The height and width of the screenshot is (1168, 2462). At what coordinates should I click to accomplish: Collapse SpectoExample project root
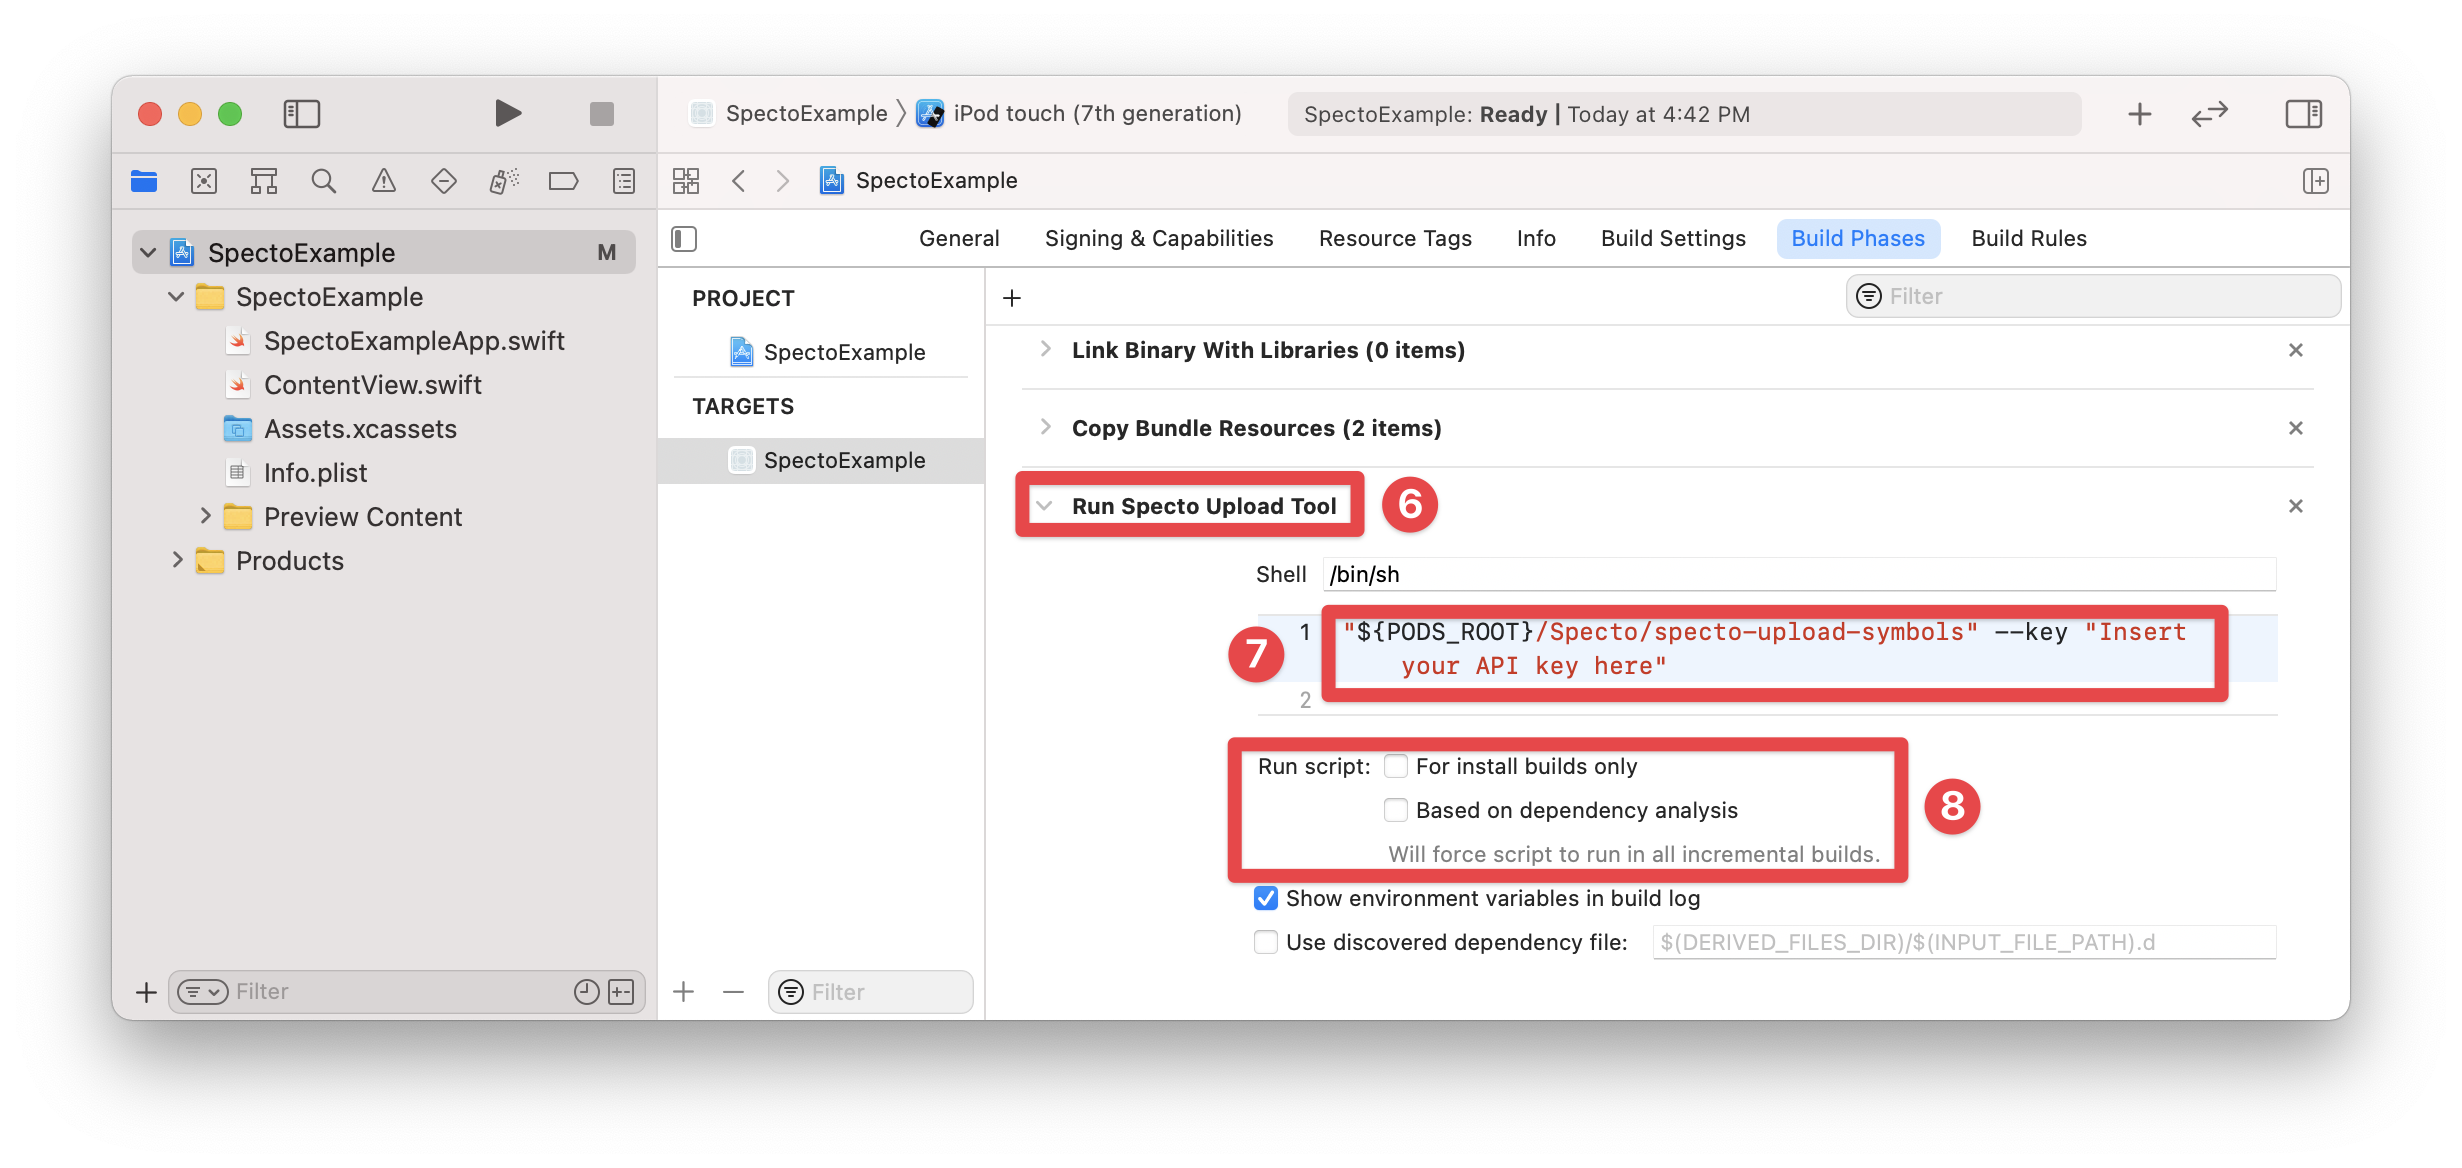click(148, 253)
